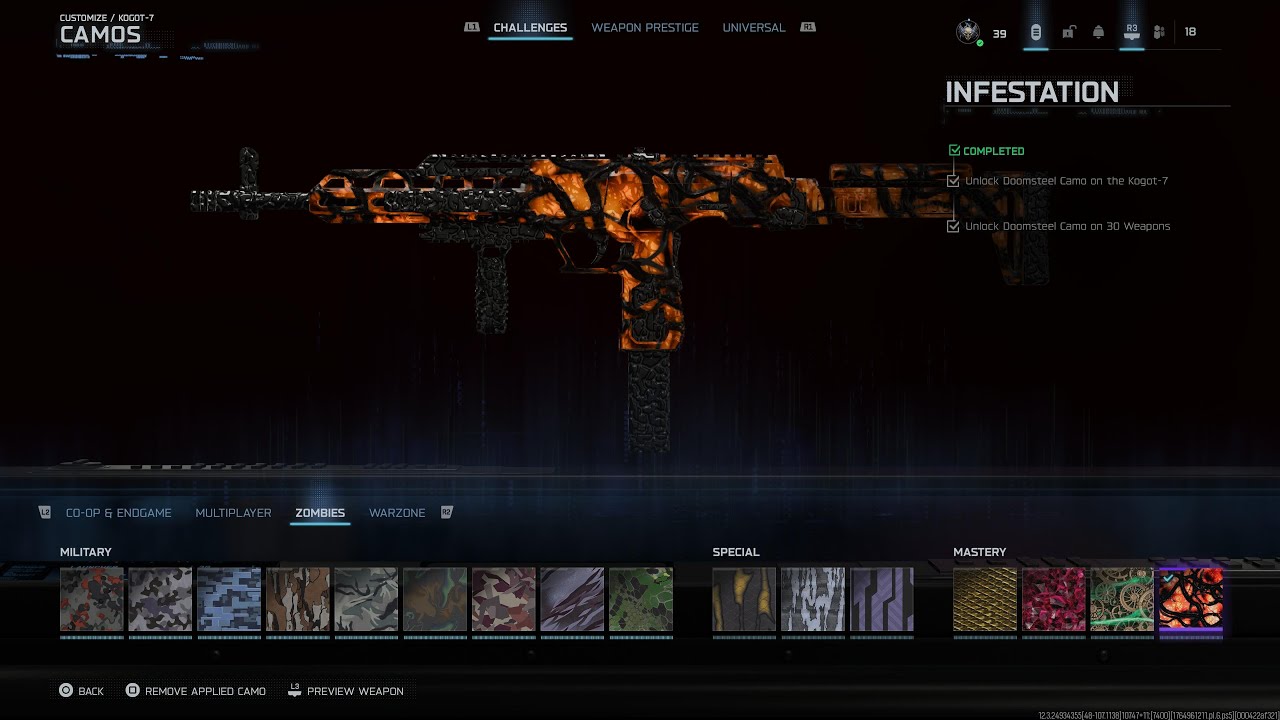Click the open padlock unlock icon
The height and width of the screenshot is (720, 1280).
tap(1068, 32)
